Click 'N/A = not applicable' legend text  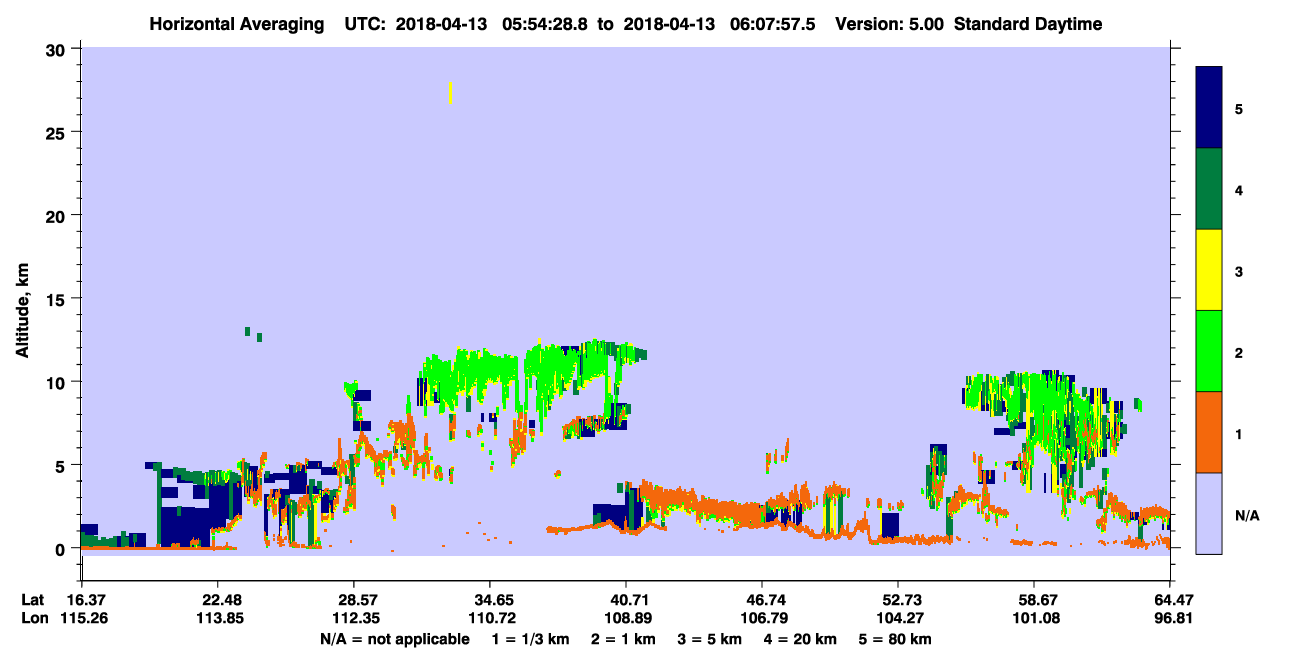coord(394,639)
